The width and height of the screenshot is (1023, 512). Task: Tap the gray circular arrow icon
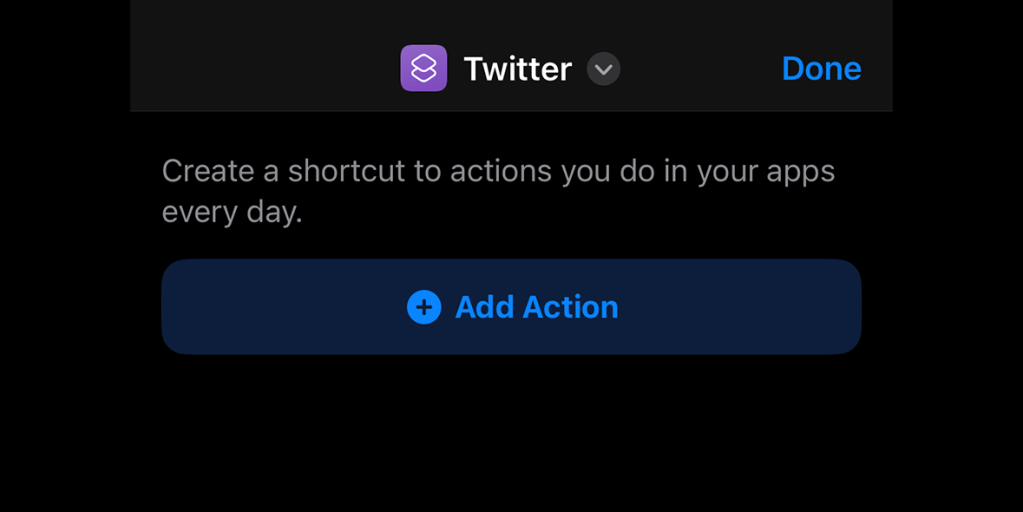tap(603, 69)
